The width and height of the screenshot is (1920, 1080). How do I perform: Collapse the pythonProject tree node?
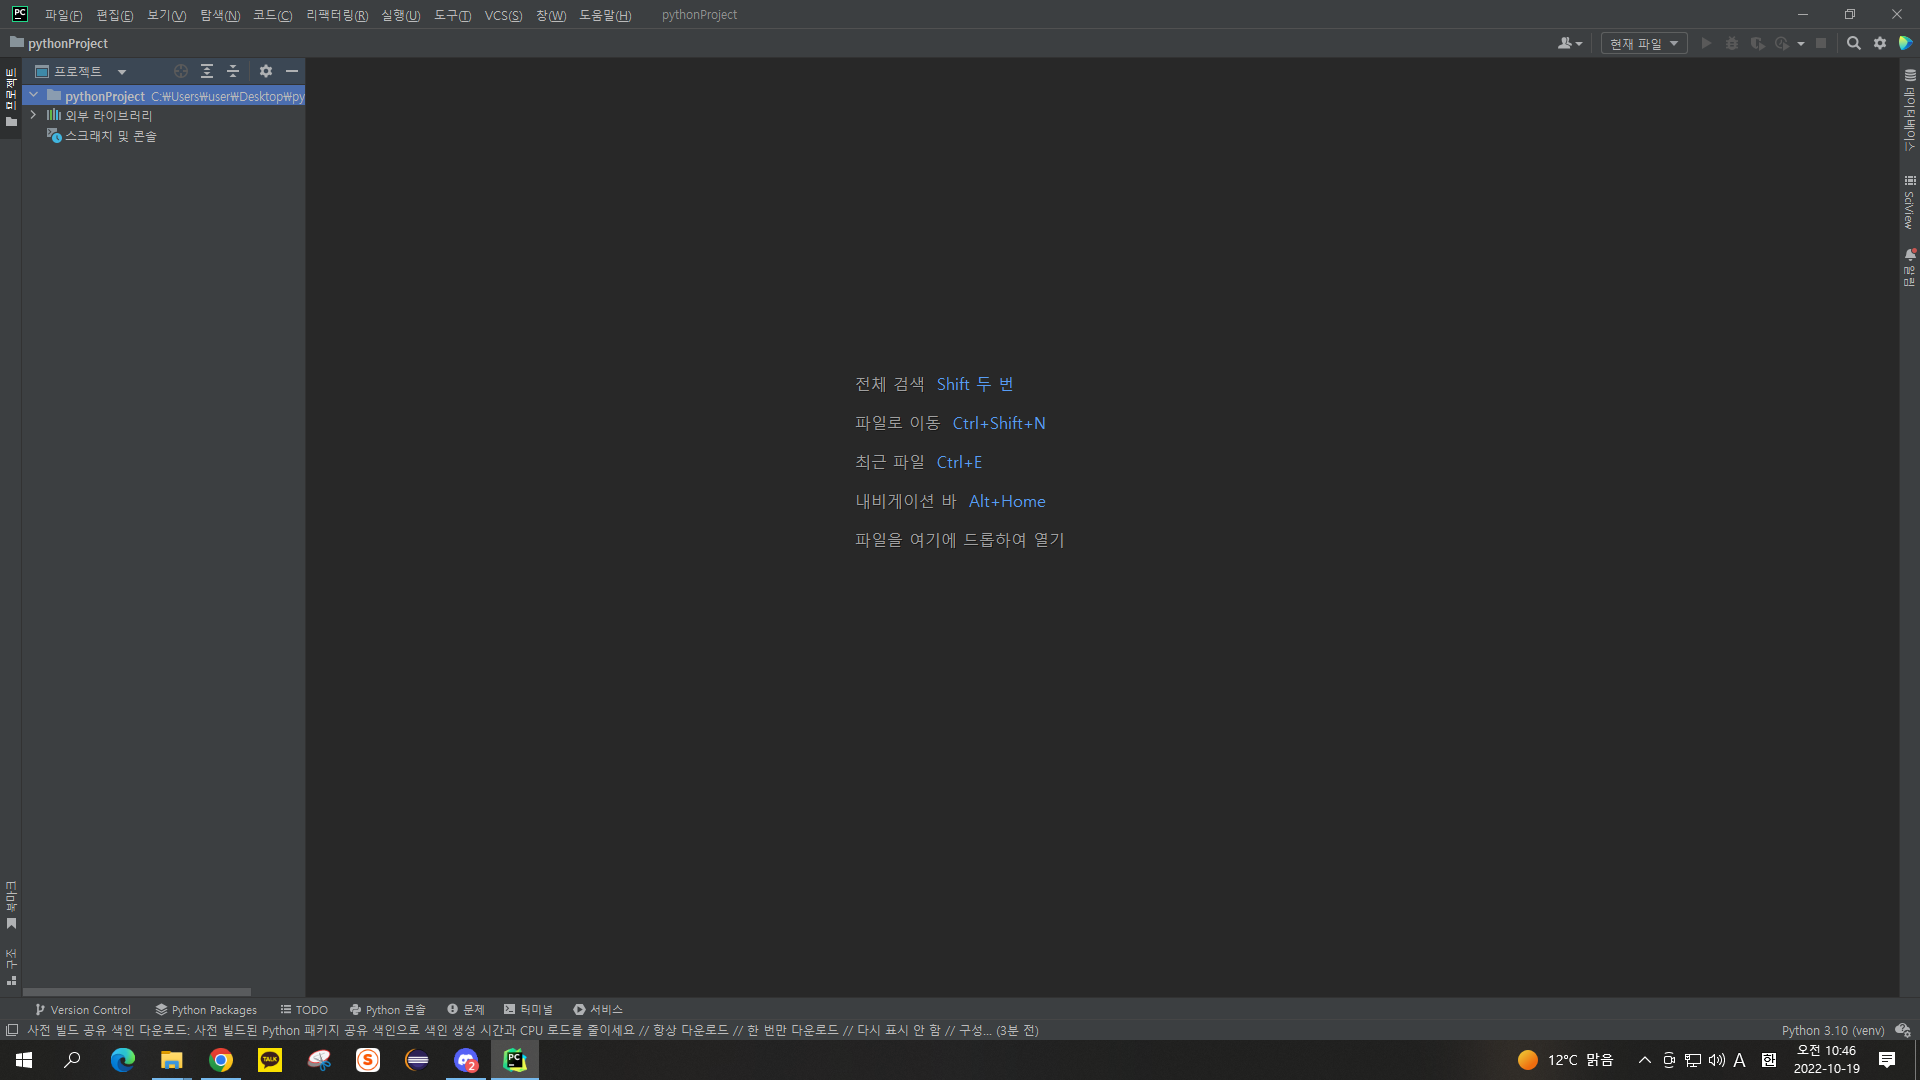click(34, 95)
